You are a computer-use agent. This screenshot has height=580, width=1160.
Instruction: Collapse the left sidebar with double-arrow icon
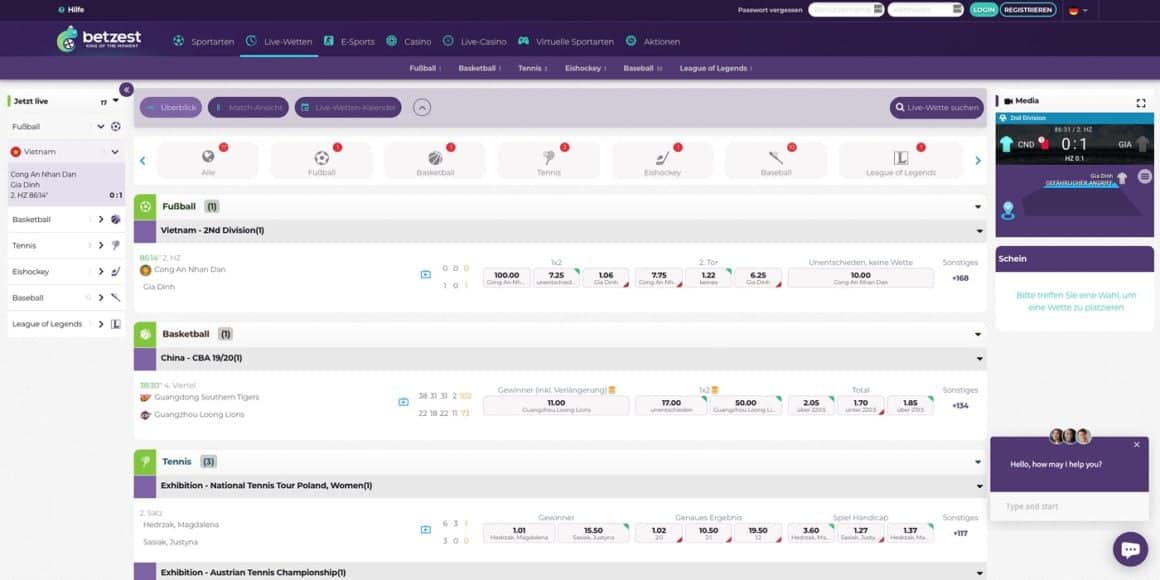(x=127, y=90)
